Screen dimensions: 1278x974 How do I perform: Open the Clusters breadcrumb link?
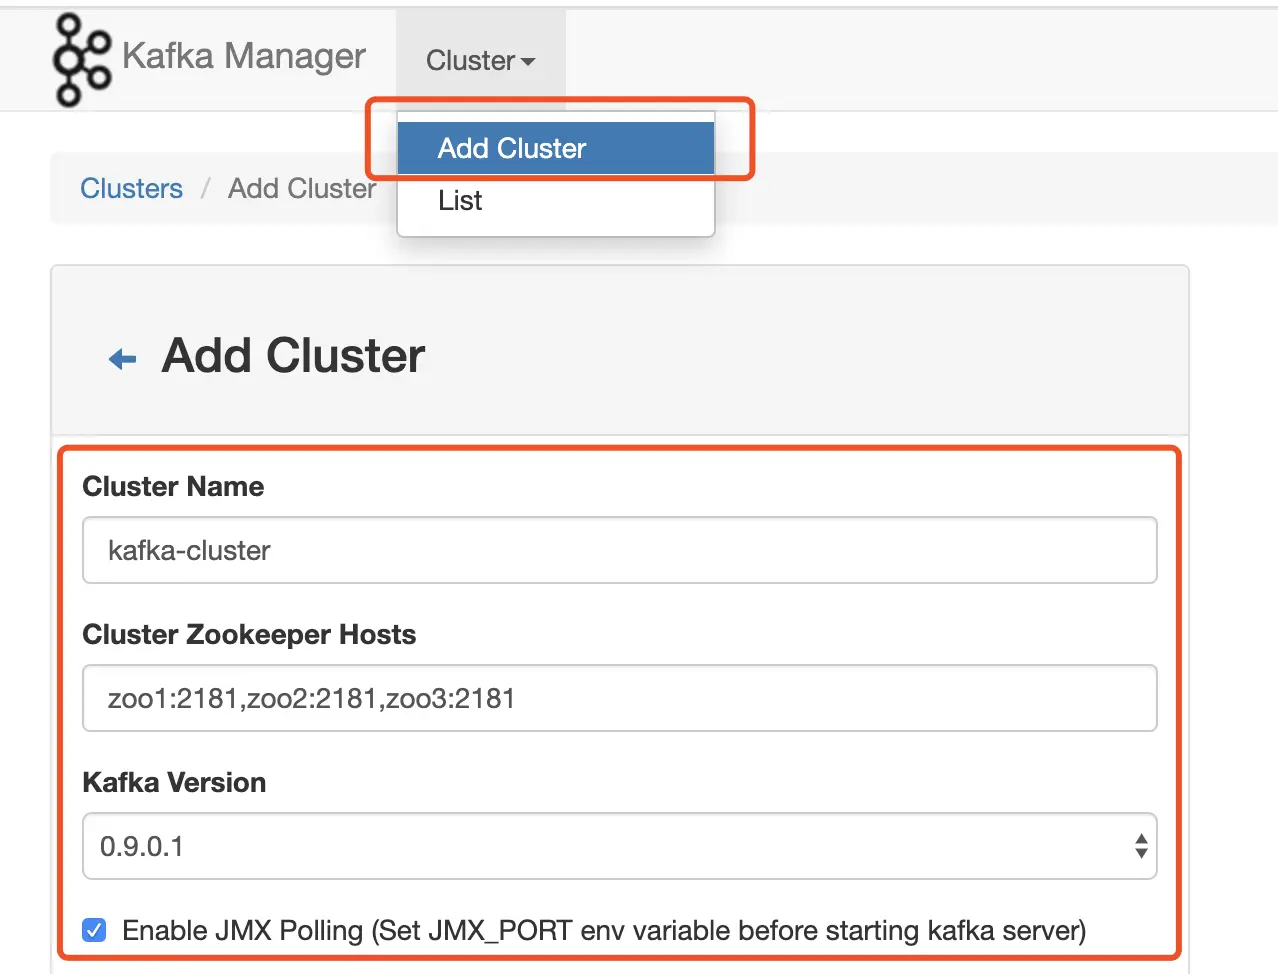pyautogui.click(x=132, y=188)
